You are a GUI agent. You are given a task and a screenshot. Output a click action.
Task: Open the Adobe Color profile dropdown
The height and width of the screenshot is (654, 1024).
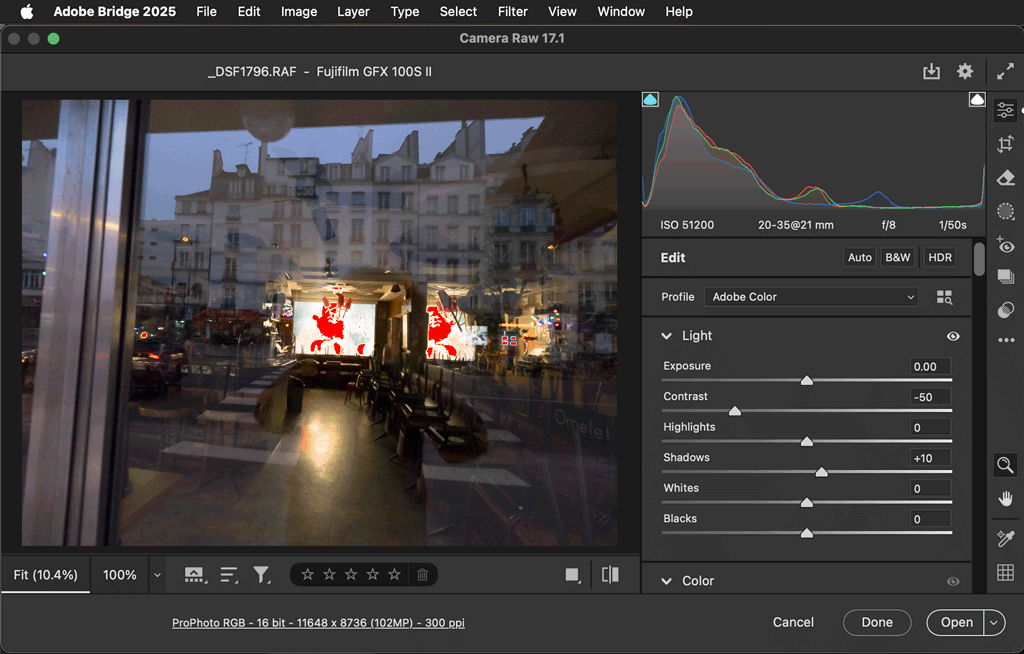[811, 297]
